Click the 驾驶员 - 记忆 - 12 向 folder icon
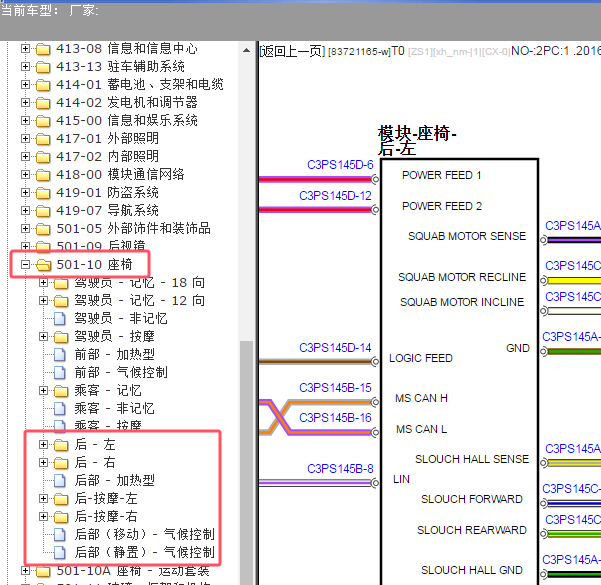601x585 pixels. coord(61,301)
